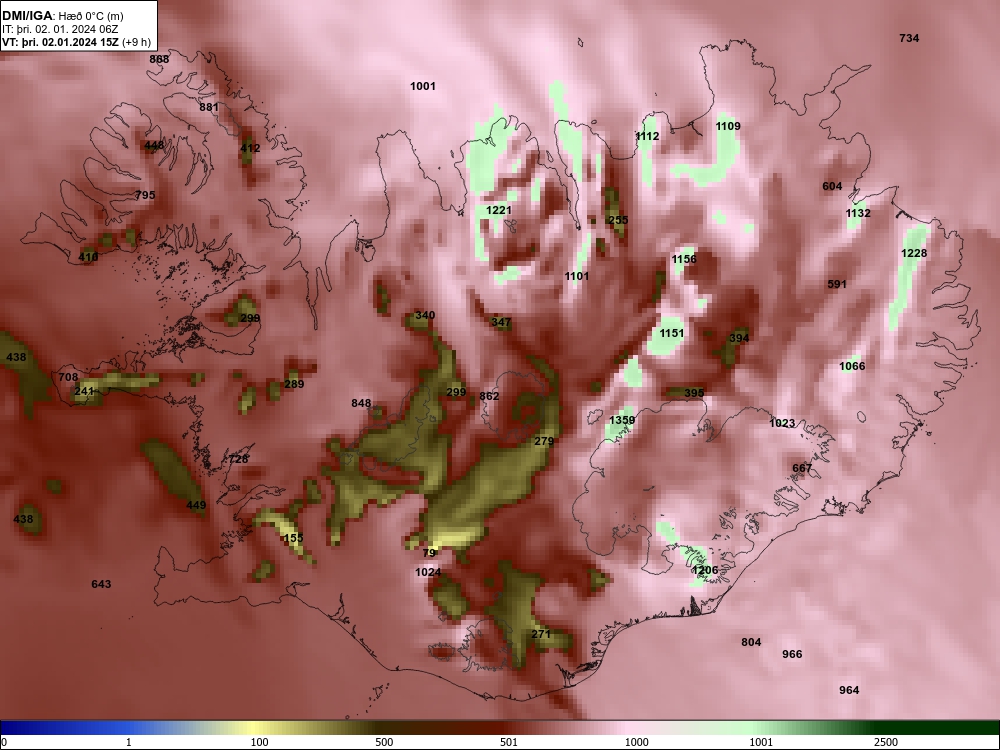Click the 708 height label

[x=68, y=378]
